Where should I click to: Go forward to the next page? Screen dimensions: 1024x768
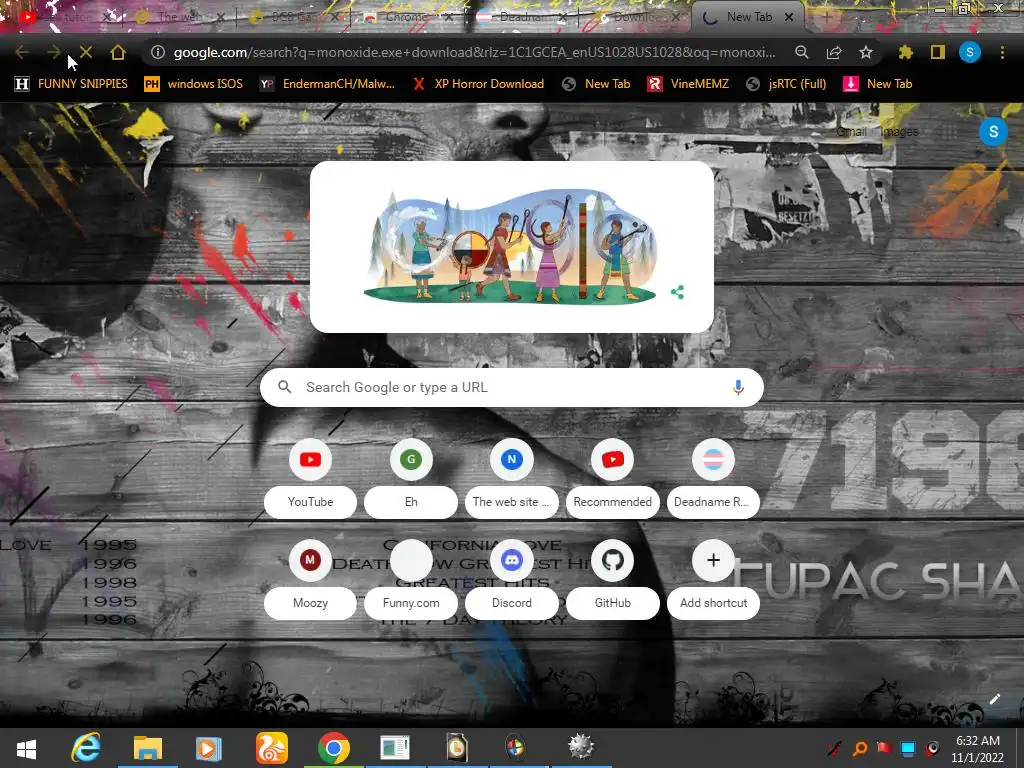coord(54,52)
